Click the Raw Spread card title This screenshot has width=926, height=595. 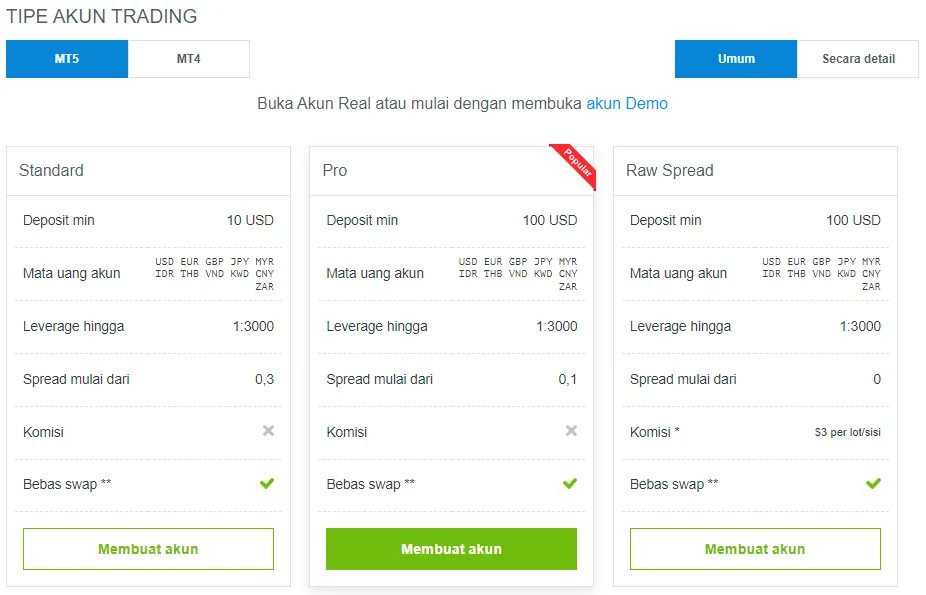670,171
